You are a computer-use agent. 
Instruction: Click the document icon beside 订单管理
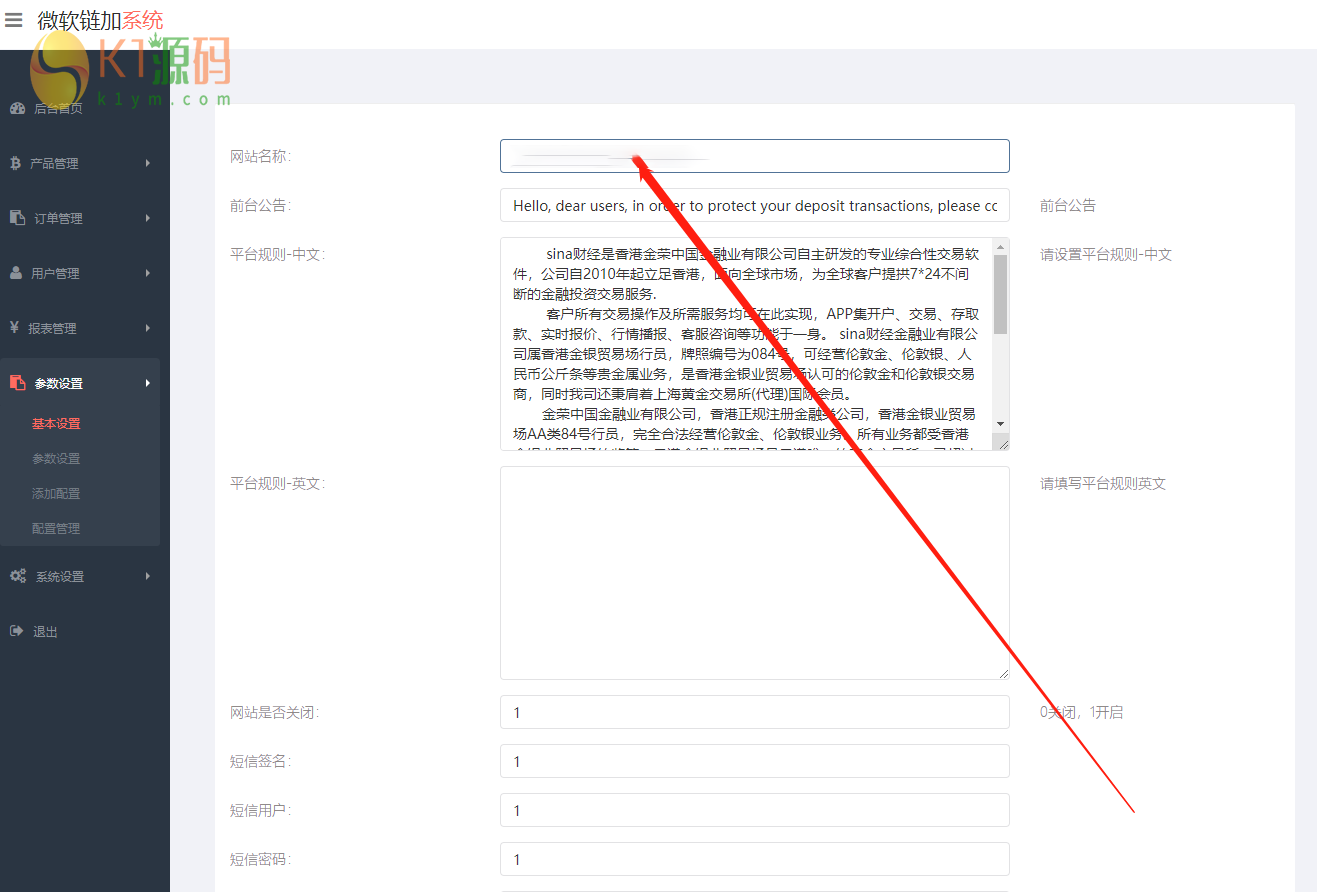click(17, 218)
